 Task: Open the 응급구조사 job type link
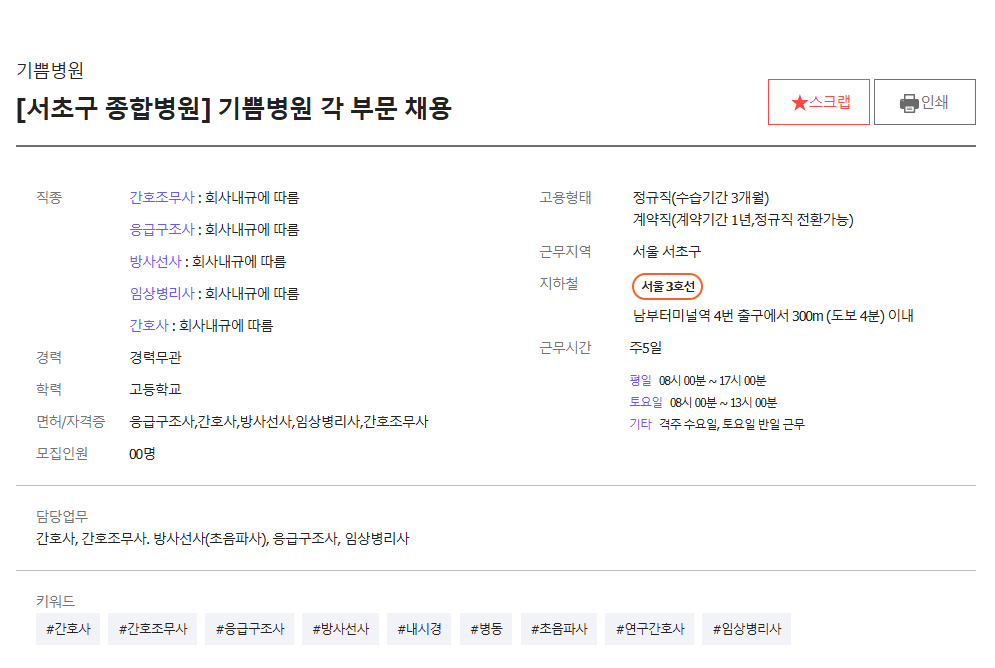(161, 229)
